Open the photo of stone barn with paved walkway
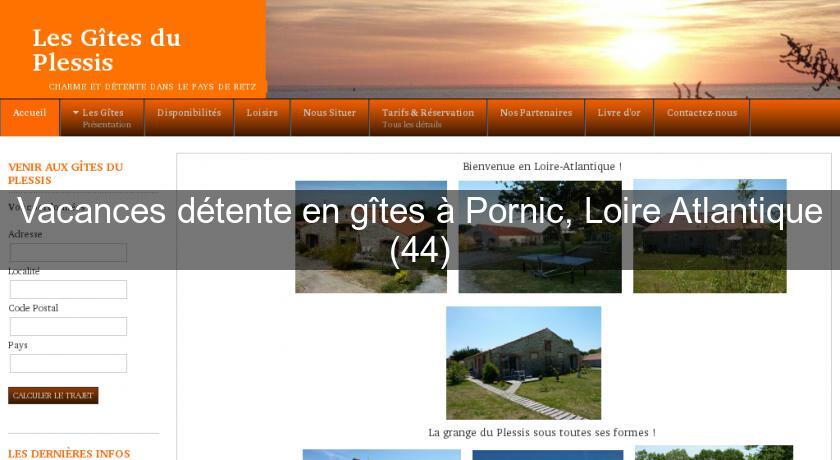 (523, 363)
